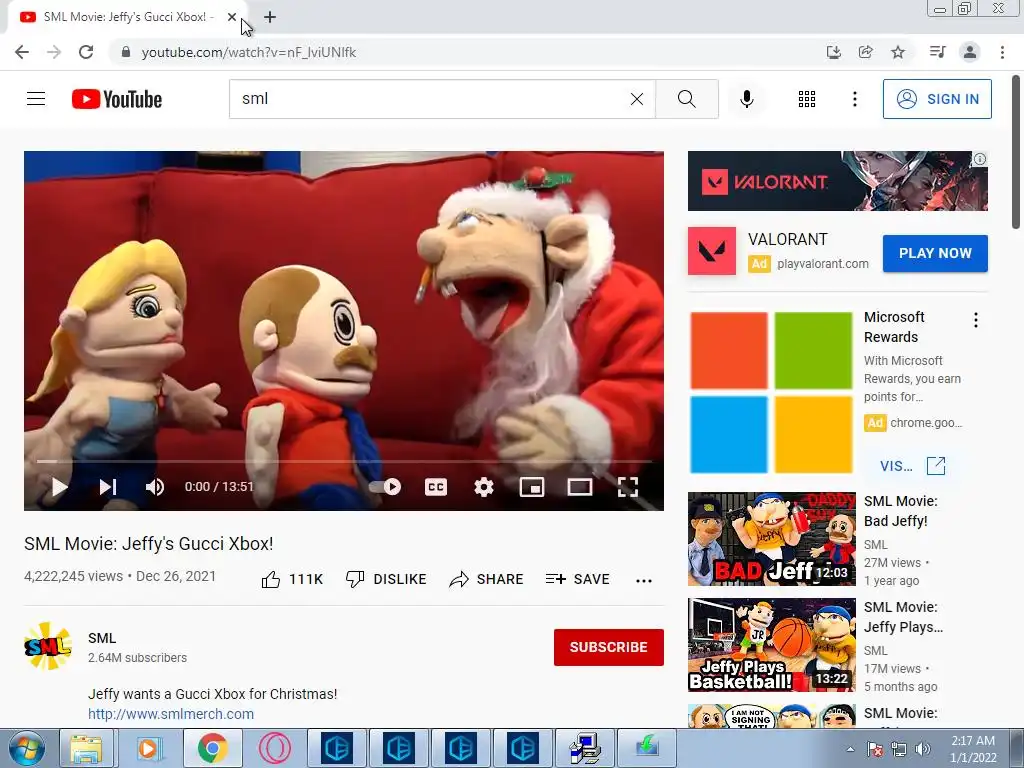Screen dimensions: 1024x768
Task: Open Microsoft Rewards ad options menu
Action: tap(976, 320)
